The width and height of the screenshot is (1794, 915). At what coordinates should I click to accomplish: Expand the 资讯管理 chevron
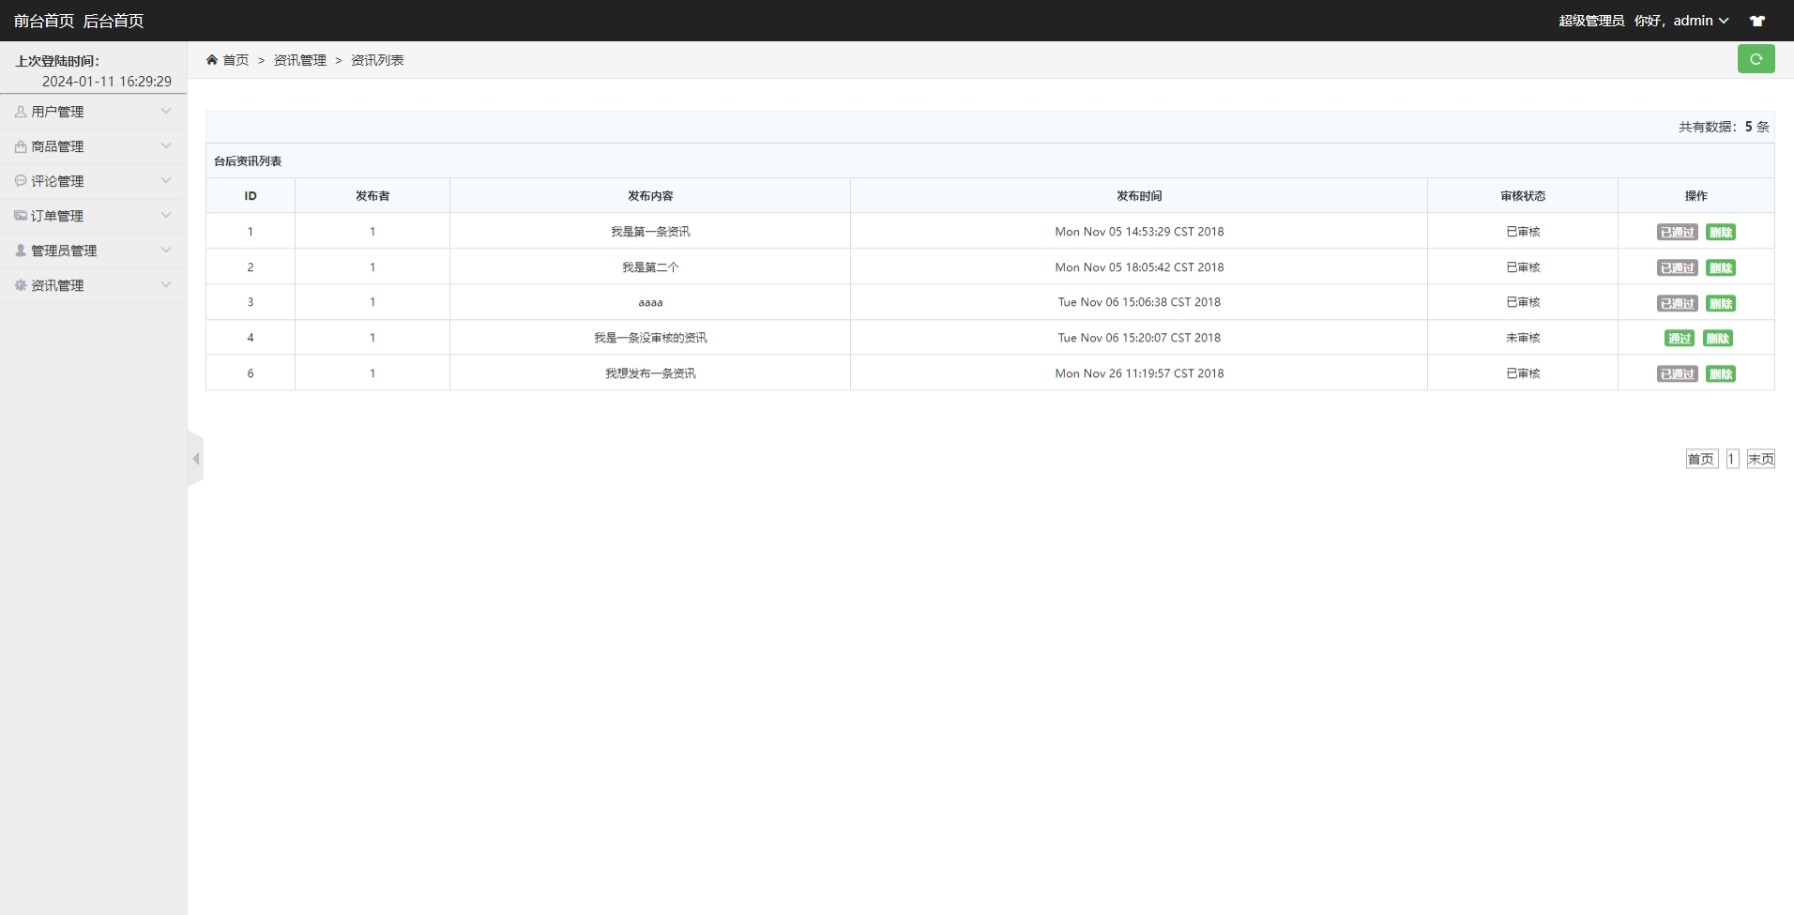(166, 285)
